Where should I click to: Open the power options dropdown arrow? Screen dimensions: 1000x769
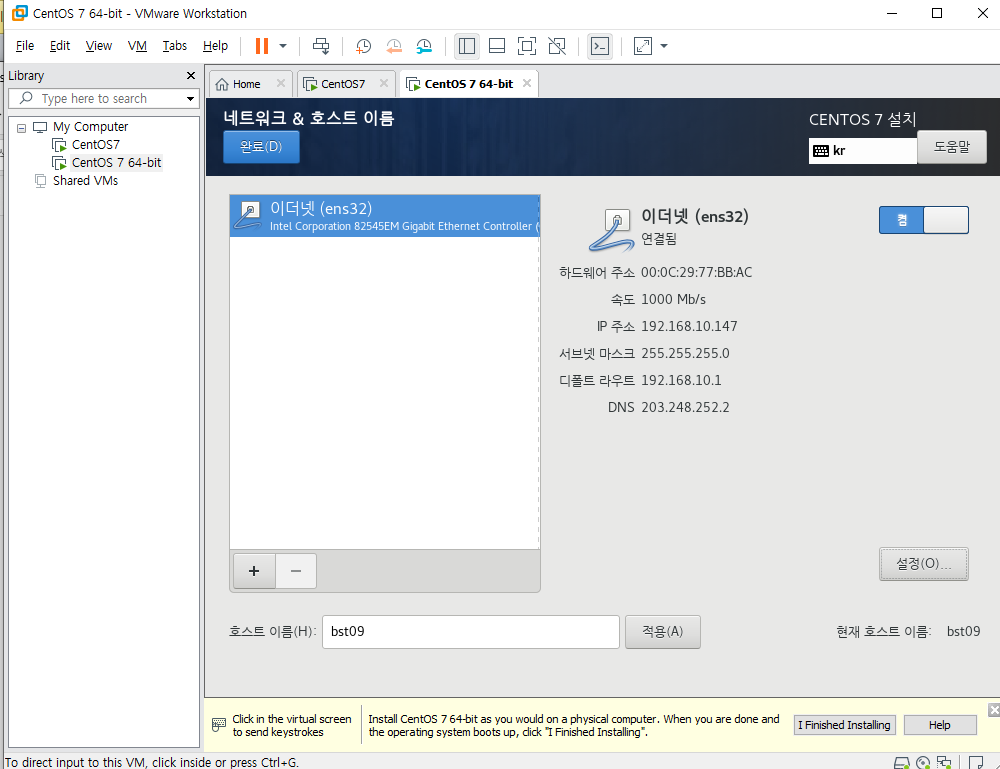pyautogui.click(x=283, y=46)
